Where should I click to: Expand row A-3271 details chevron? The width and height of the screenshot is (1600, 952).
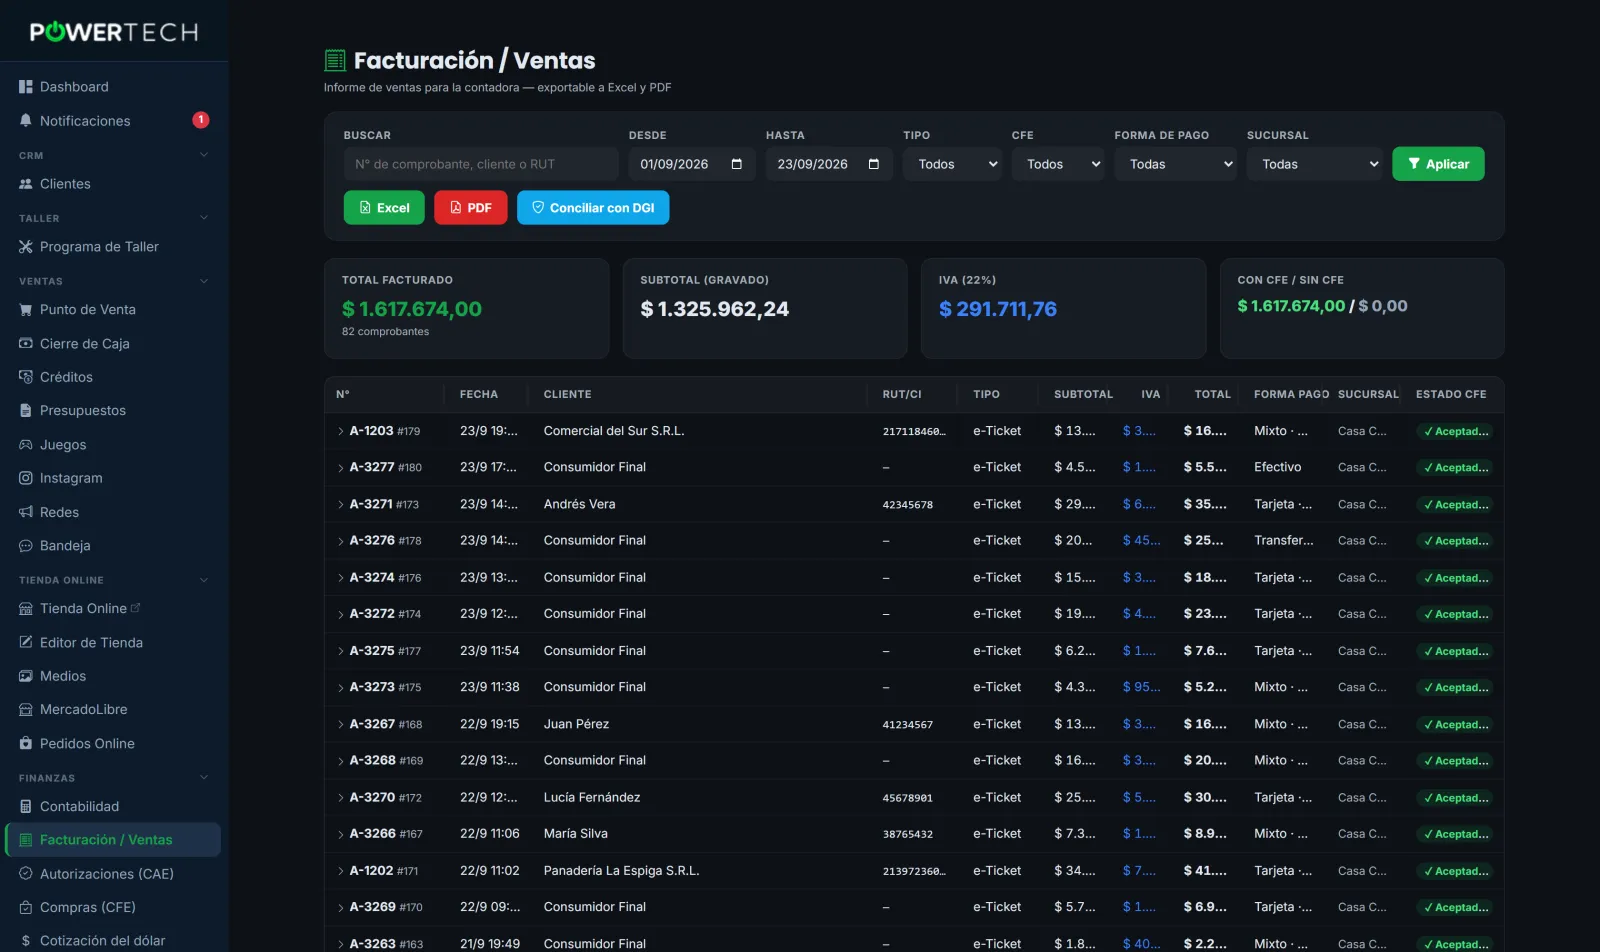[x=341, y=505]
